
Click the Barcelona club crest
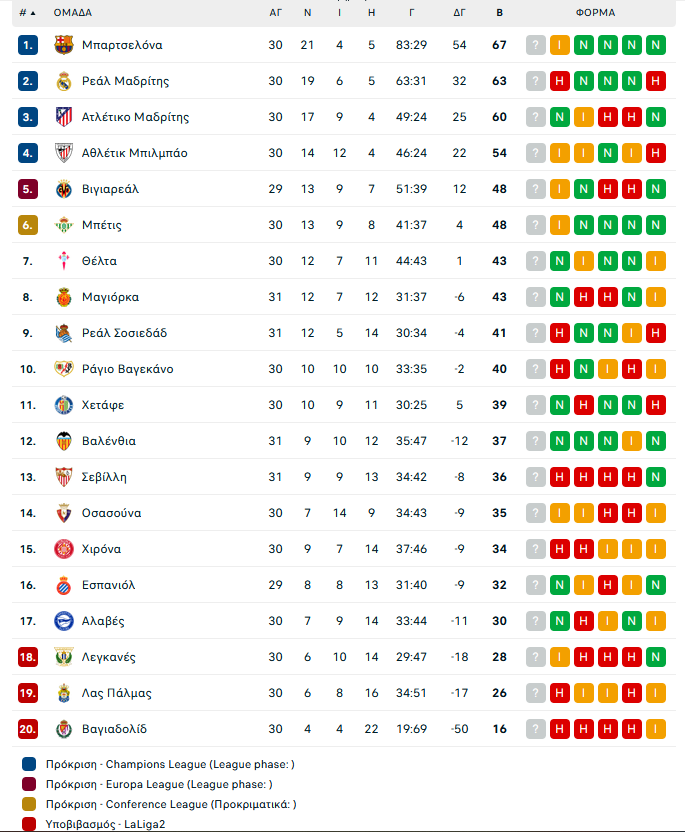[64, 45]
